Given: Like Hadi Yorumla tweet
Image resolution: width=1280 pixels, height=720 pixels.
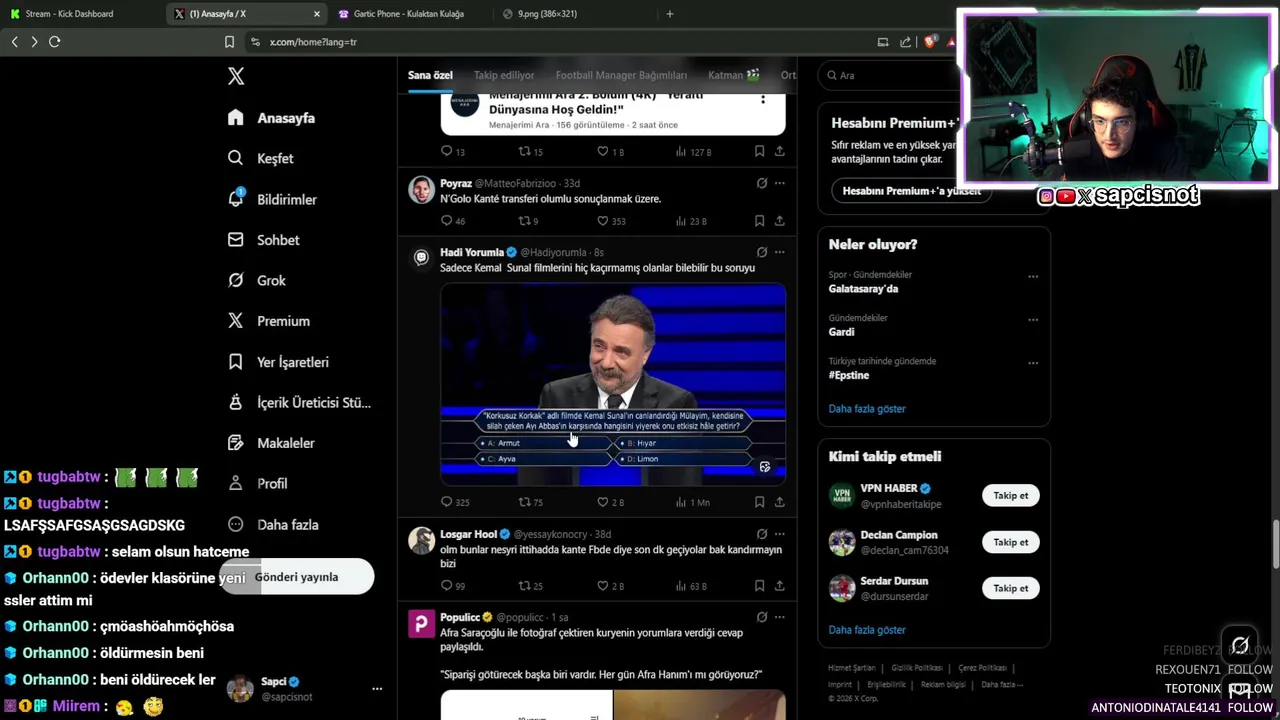Looking at the screenshot, I should 602,502.
